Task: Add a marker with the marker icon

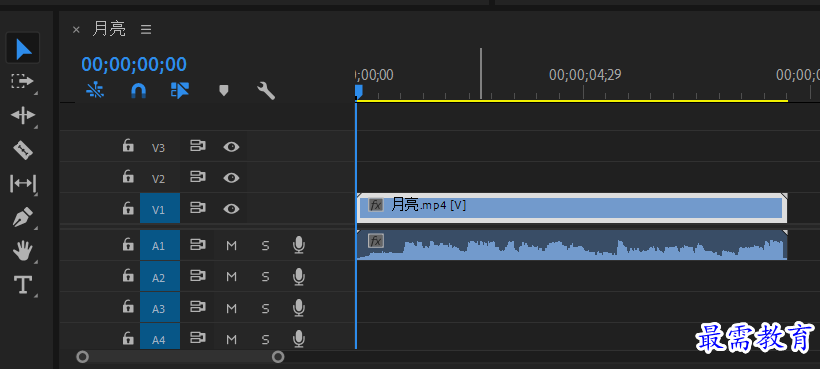Action: pos(224,91)
